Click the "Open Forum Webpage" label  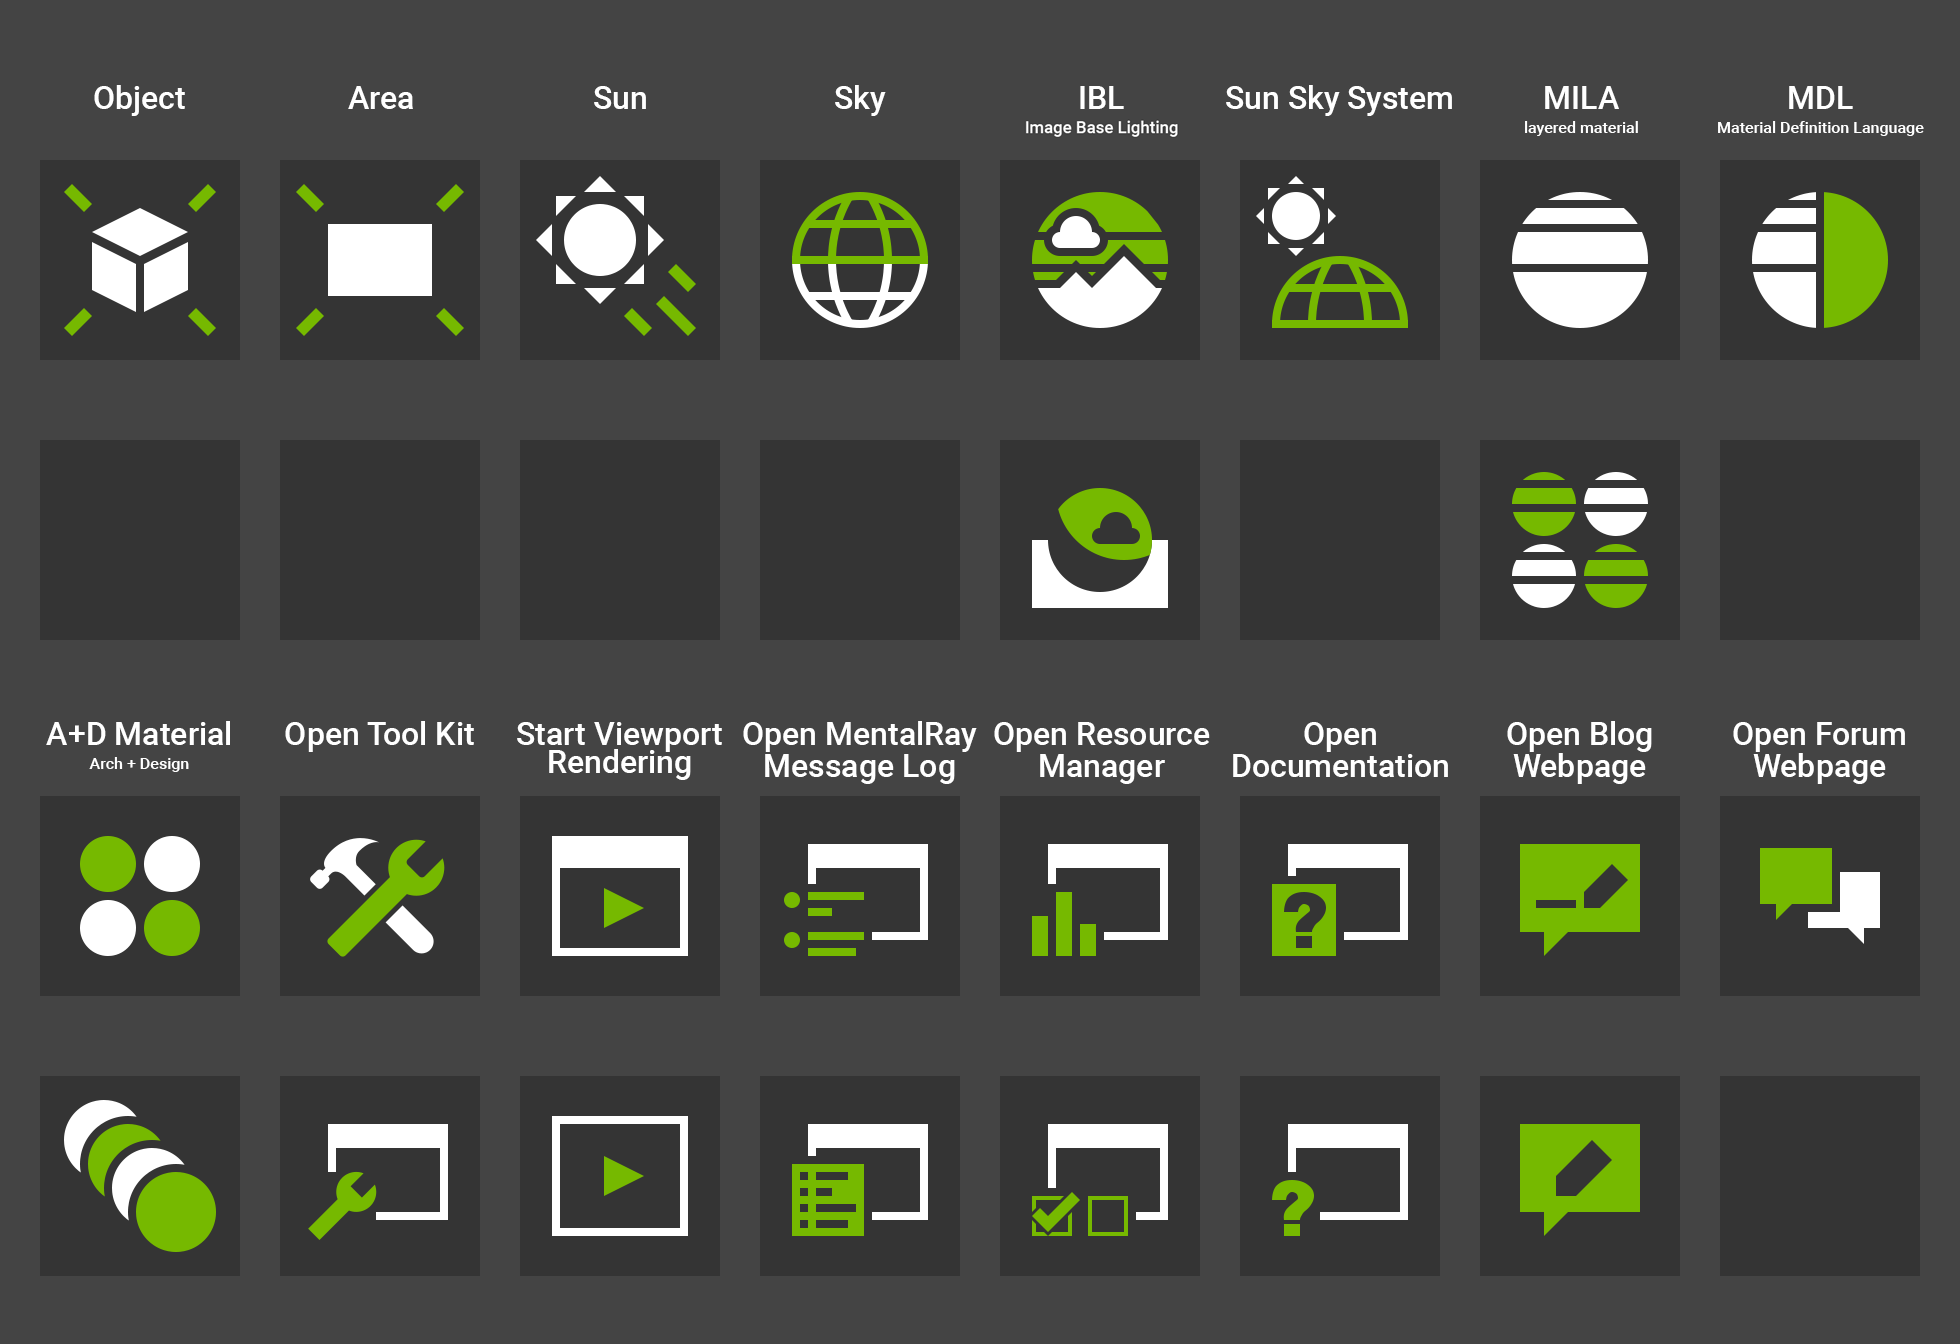[x=1819, y=750]
